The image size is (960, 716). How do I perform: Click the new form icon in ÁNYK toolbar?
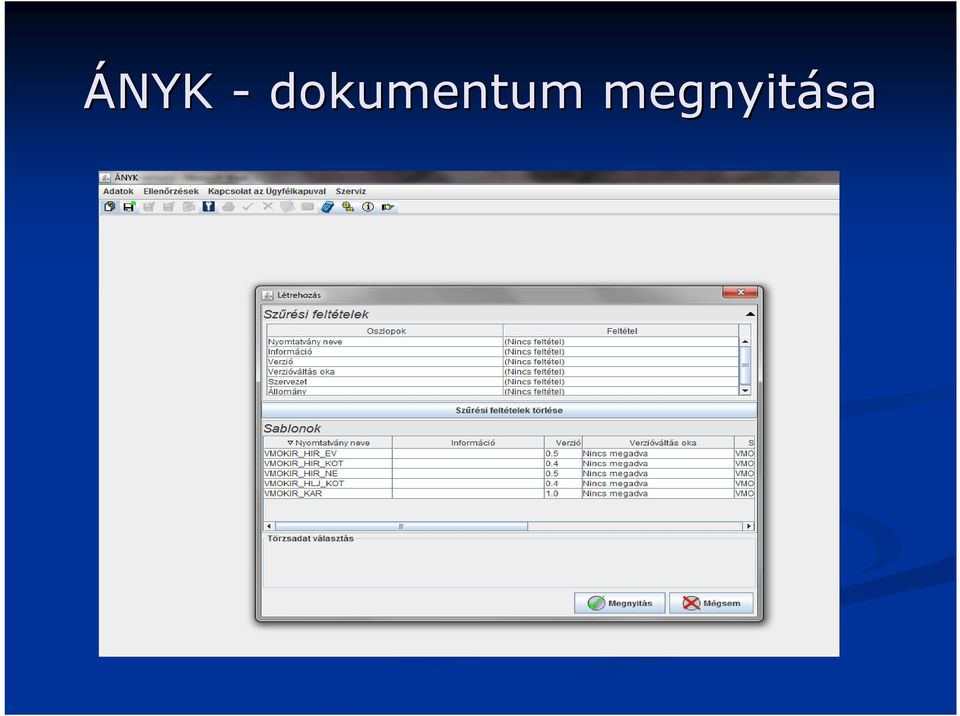click(x=110, y=207)
